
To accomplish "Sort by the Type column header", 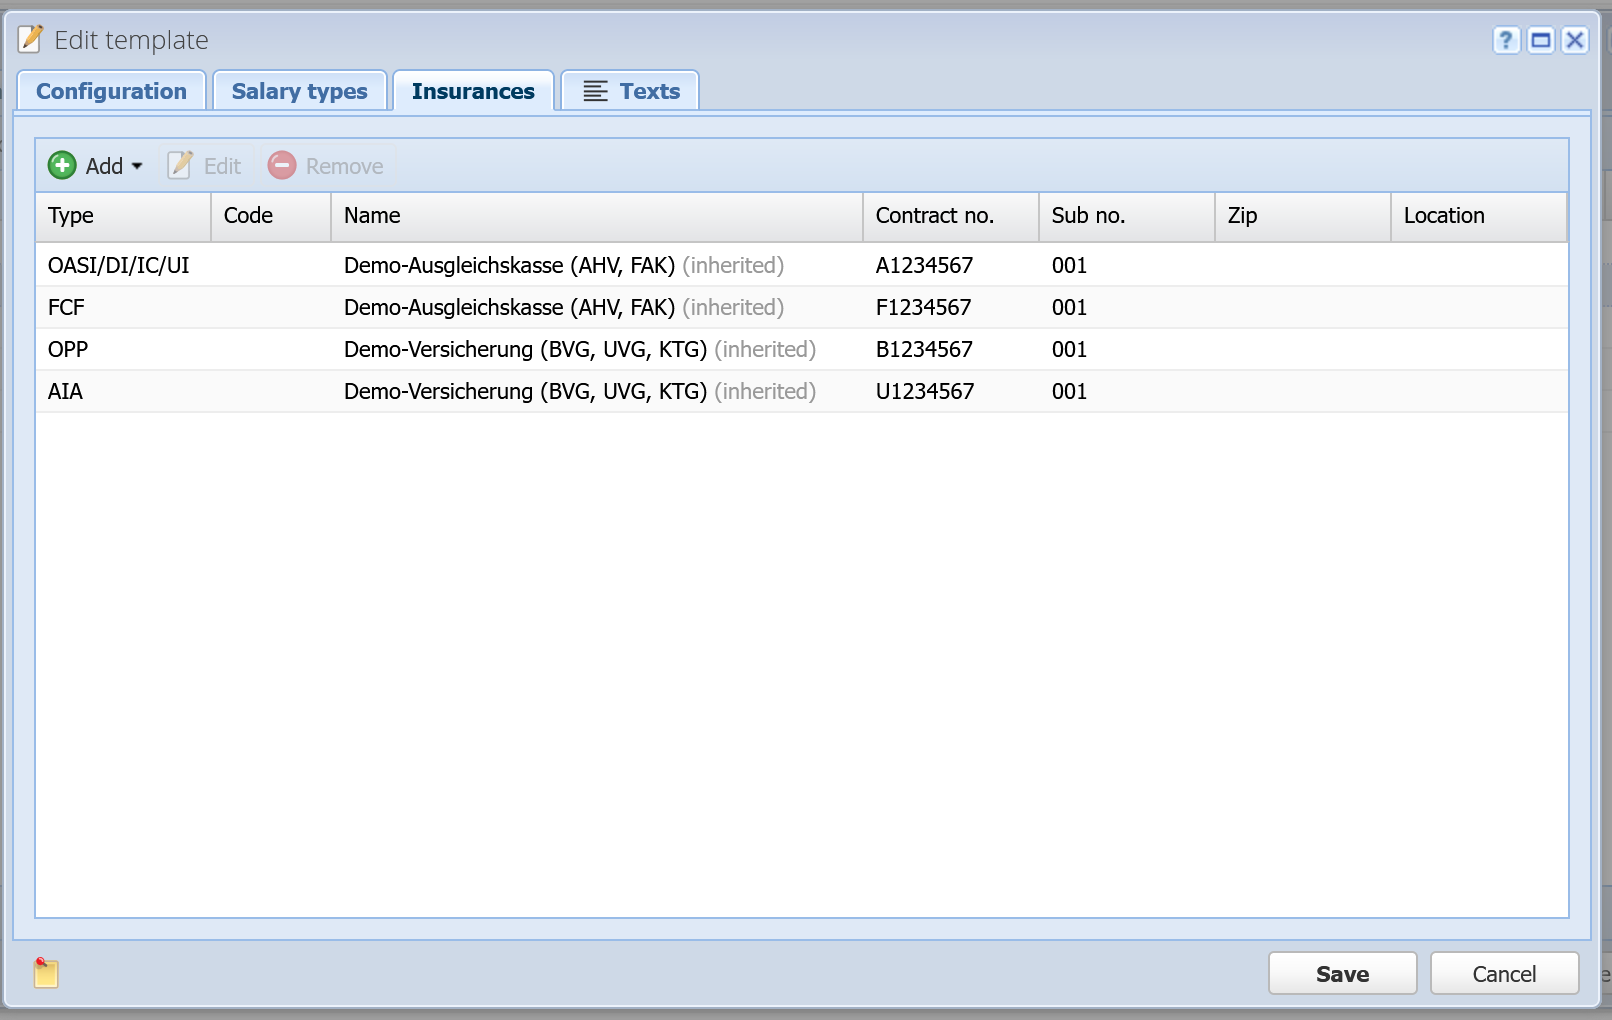I will [x=123, y=216].
